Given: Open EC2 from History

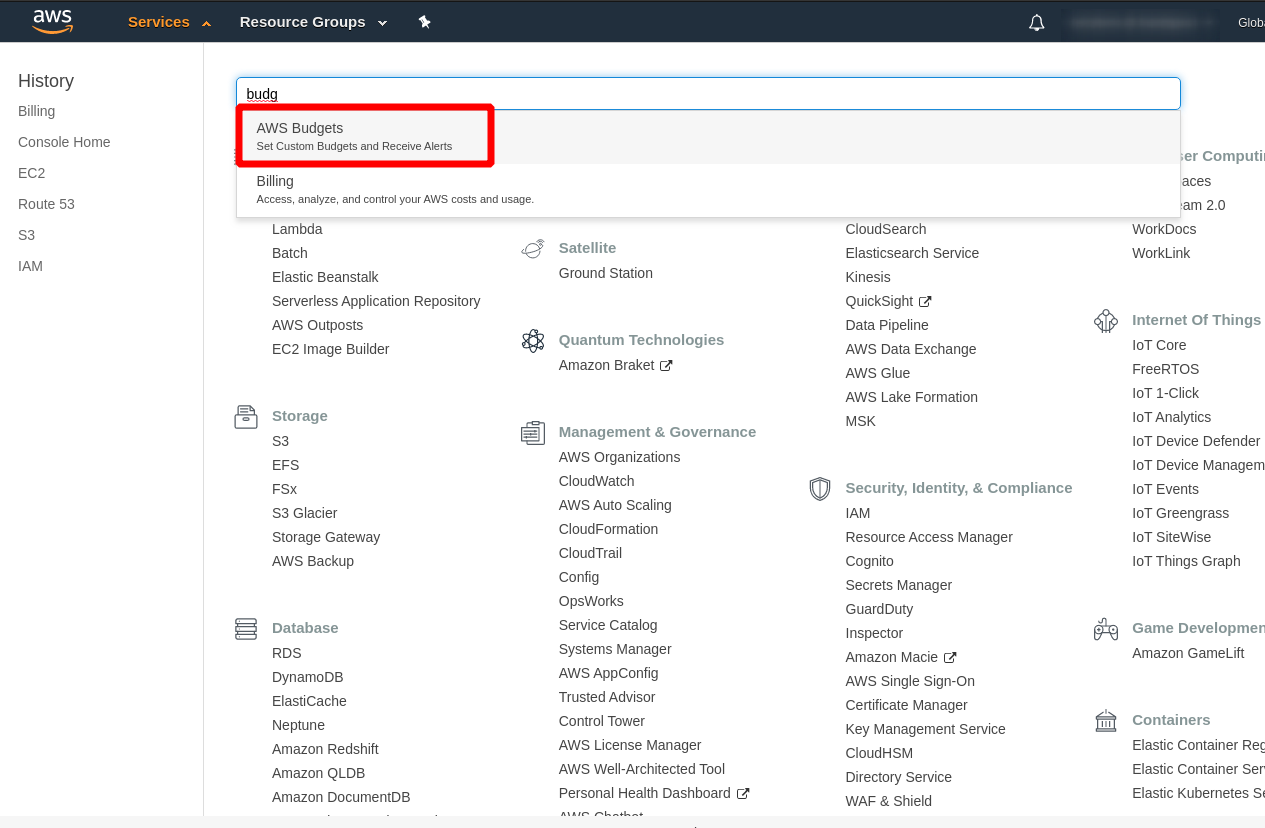Looking at the screenshot, I should pyautogui.click(x=32, y=173).
